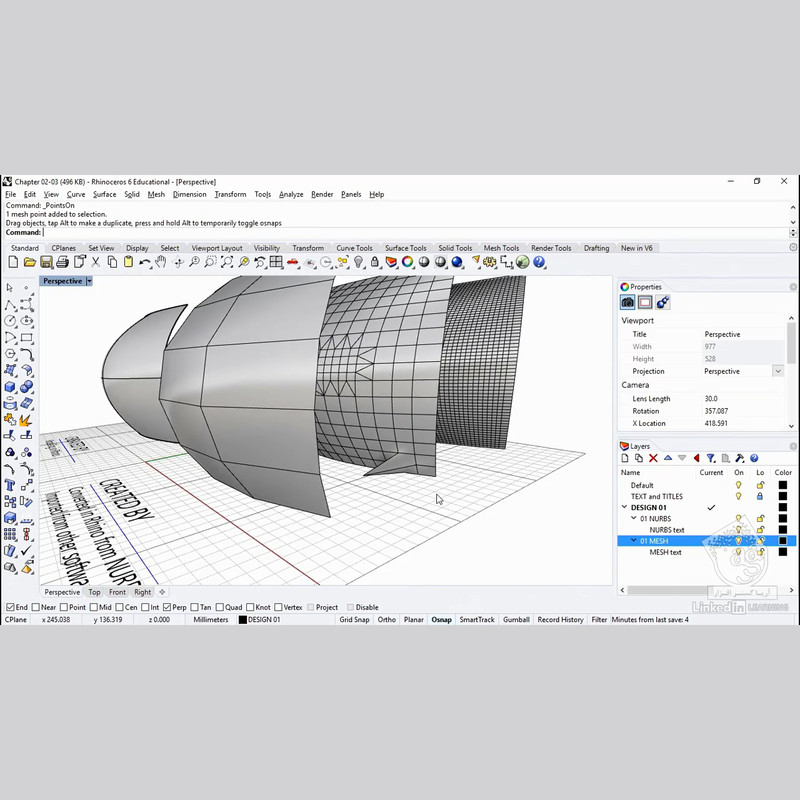The width and height of the screenshot is (800, 800).
Task: Toggle the Mid osnap checkbox
Action: click(x=94, y=607)
